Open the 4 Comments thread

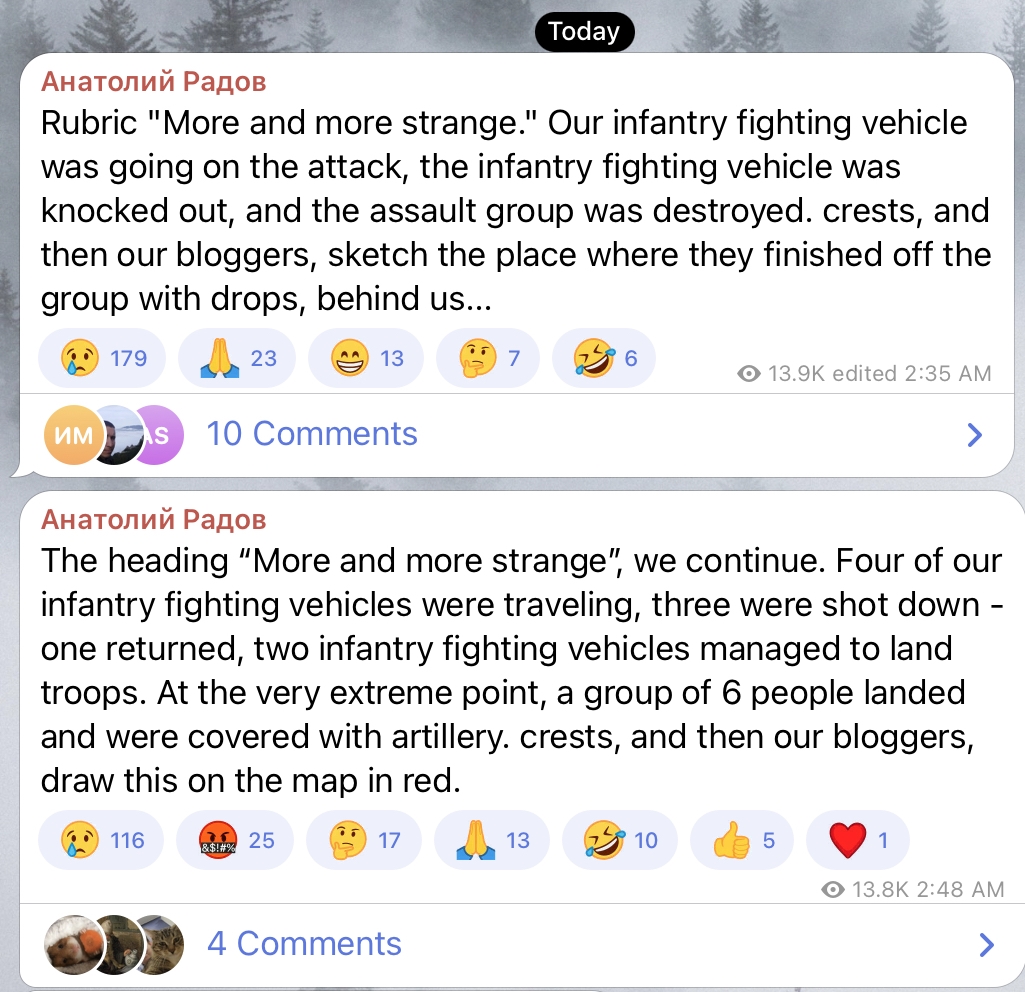(304, 944)
